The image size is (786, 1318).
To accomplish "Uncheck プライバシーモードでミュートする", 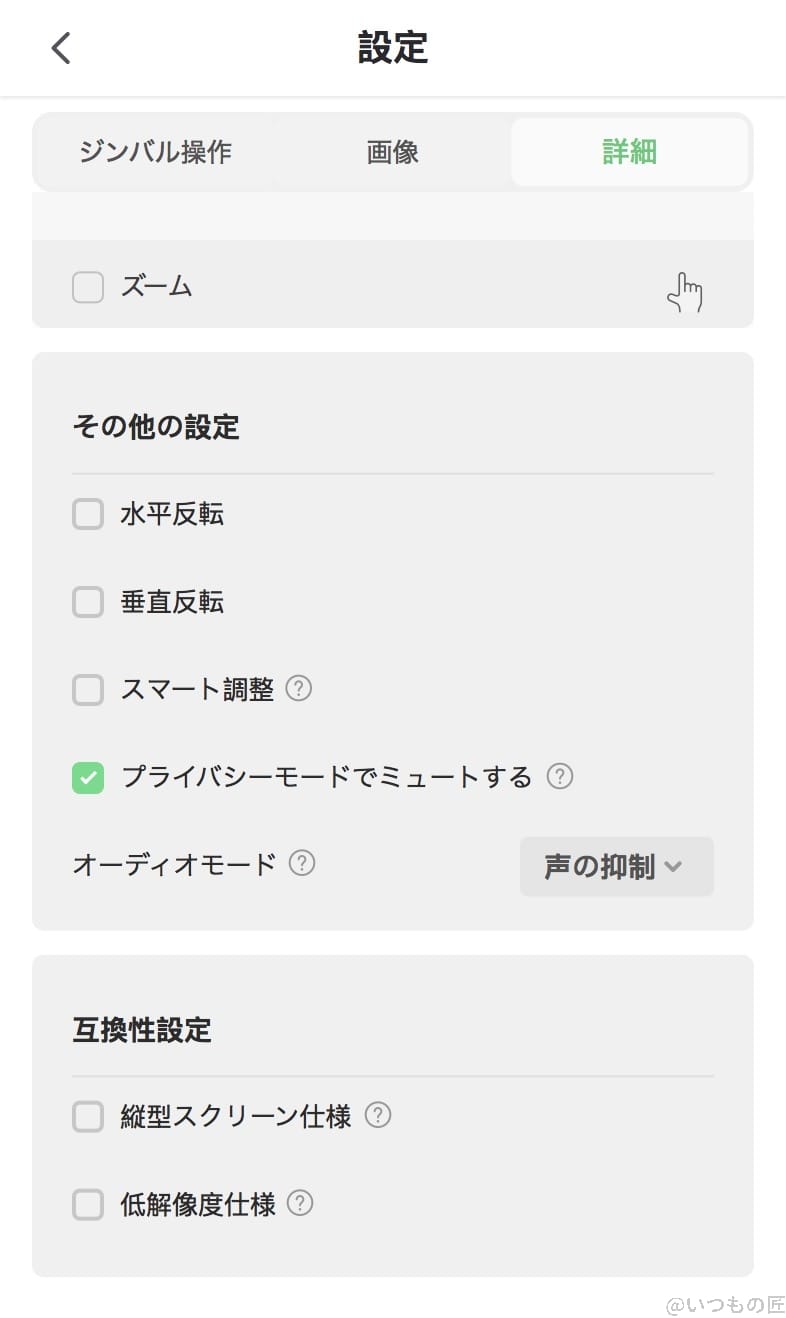I will coord(88,777).
